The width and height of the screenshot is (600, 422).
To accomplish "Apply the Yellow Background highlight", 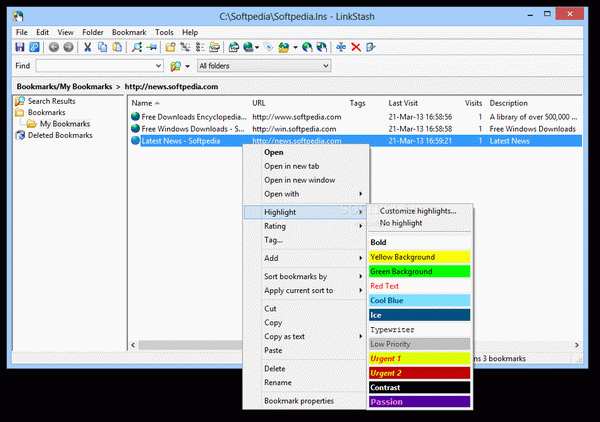I will pyautogui.click(x=419, y=257).
